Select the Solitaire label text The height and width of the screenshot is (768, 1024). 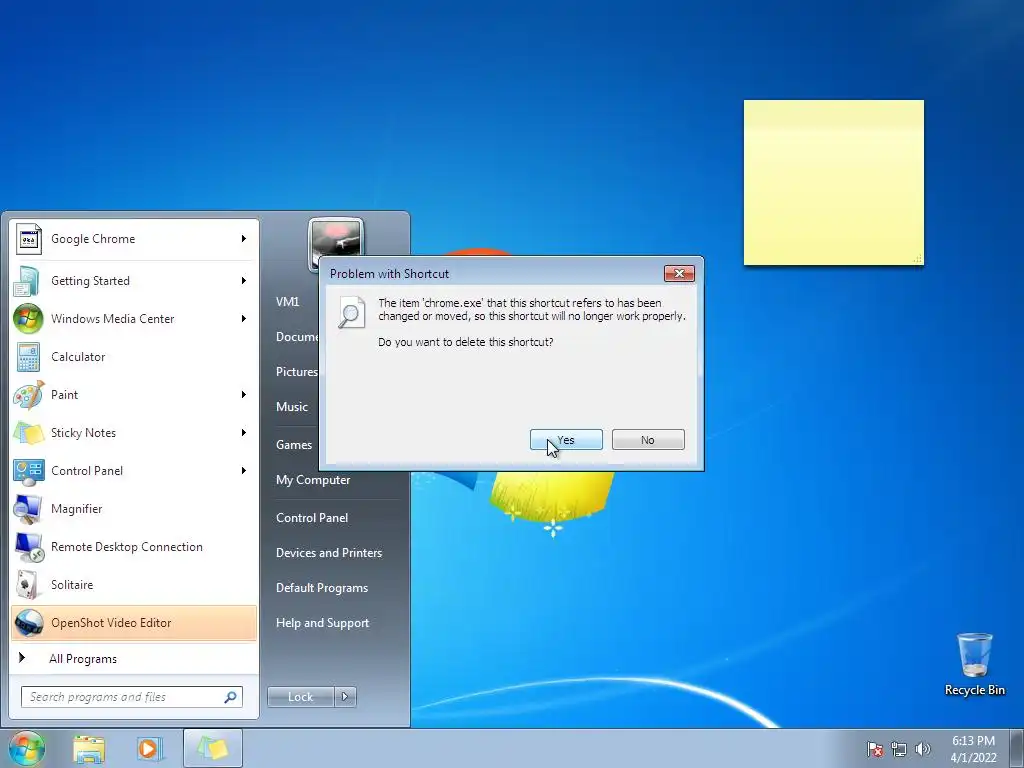pos(72,584)
